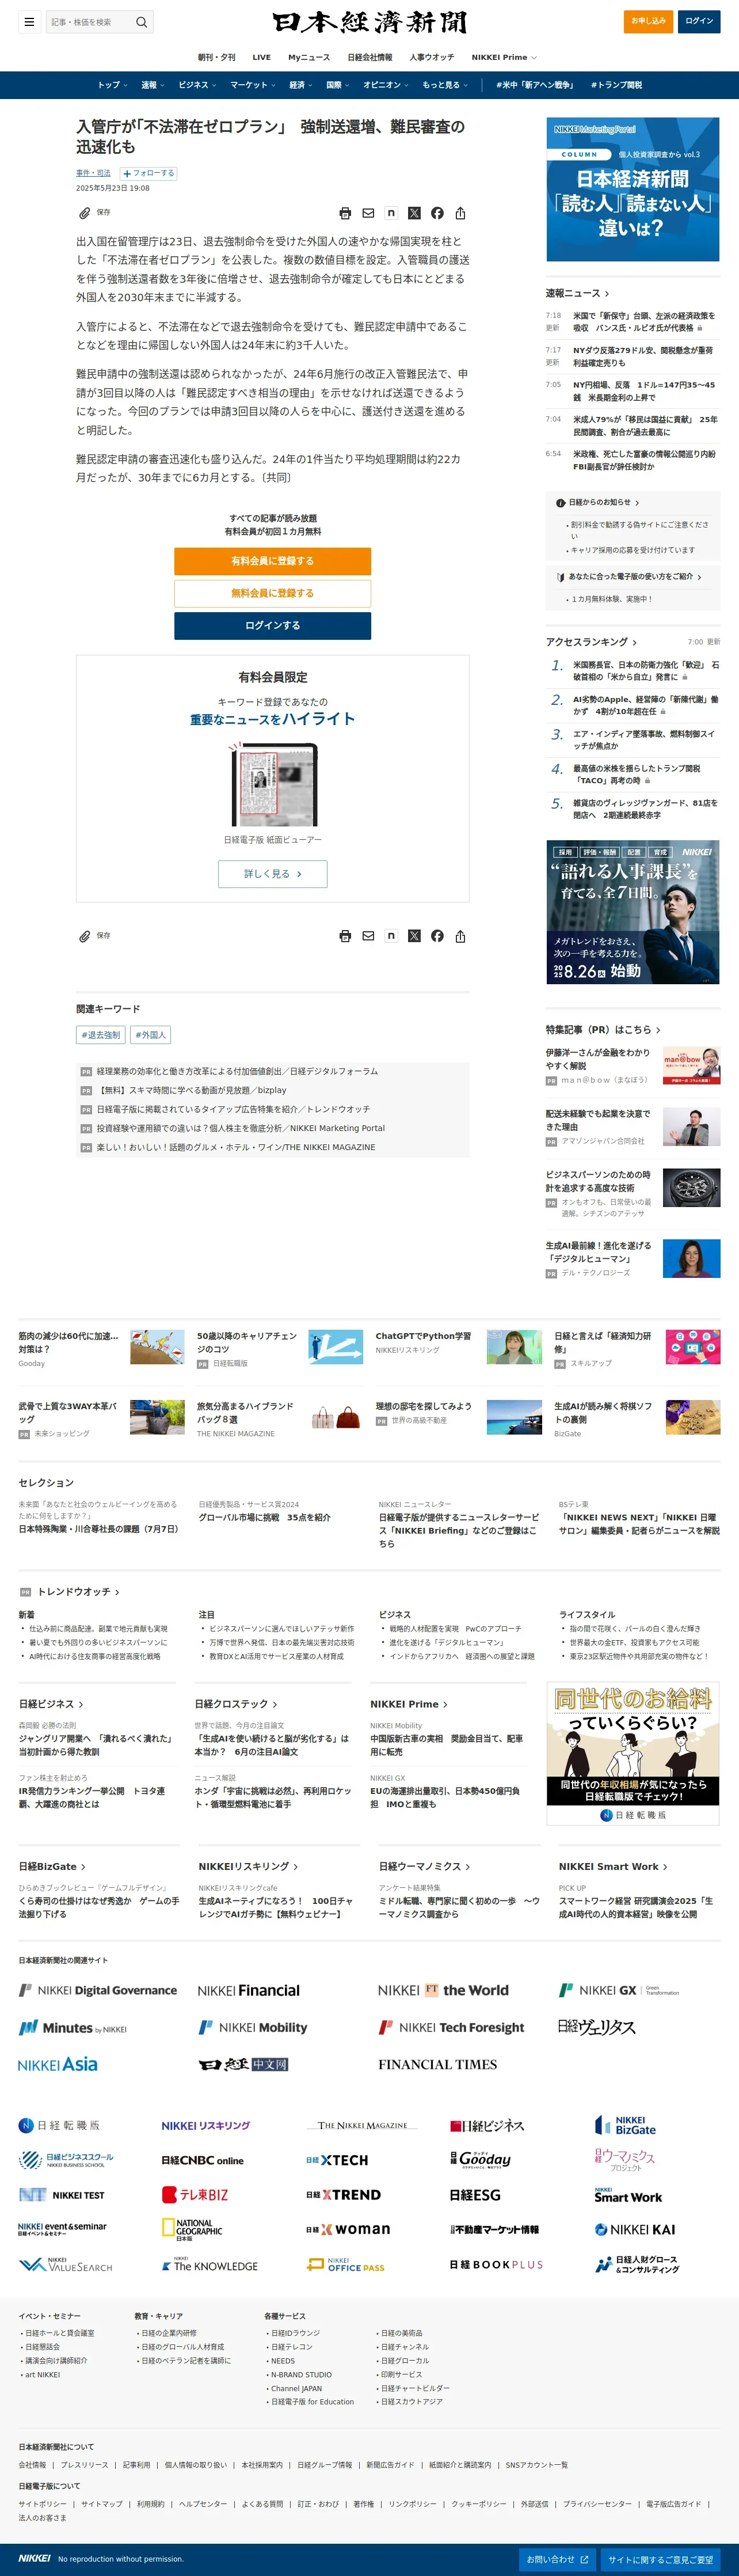Click the お問い合わせ footer button
This screenshot has height=2576, width=739.
point(558,2559)
